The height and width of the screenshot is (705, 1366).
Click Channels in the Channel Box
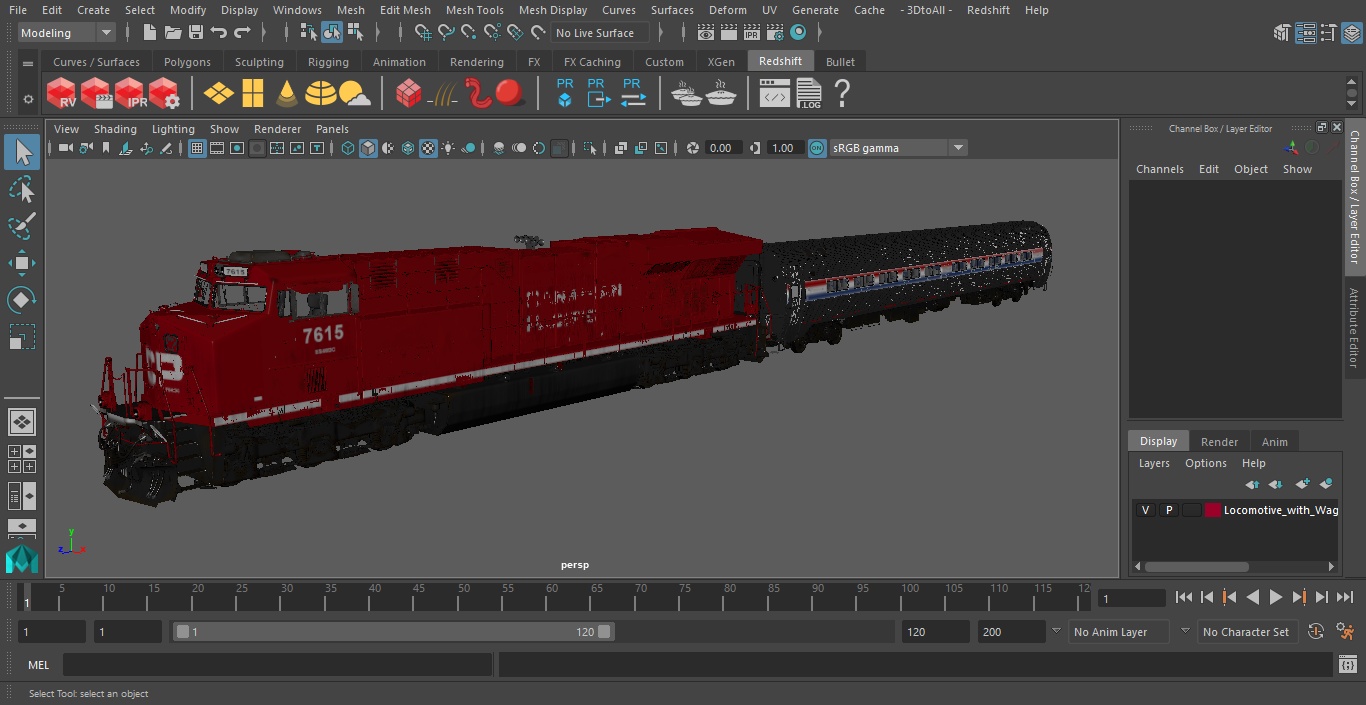(x=1159, y=169)
